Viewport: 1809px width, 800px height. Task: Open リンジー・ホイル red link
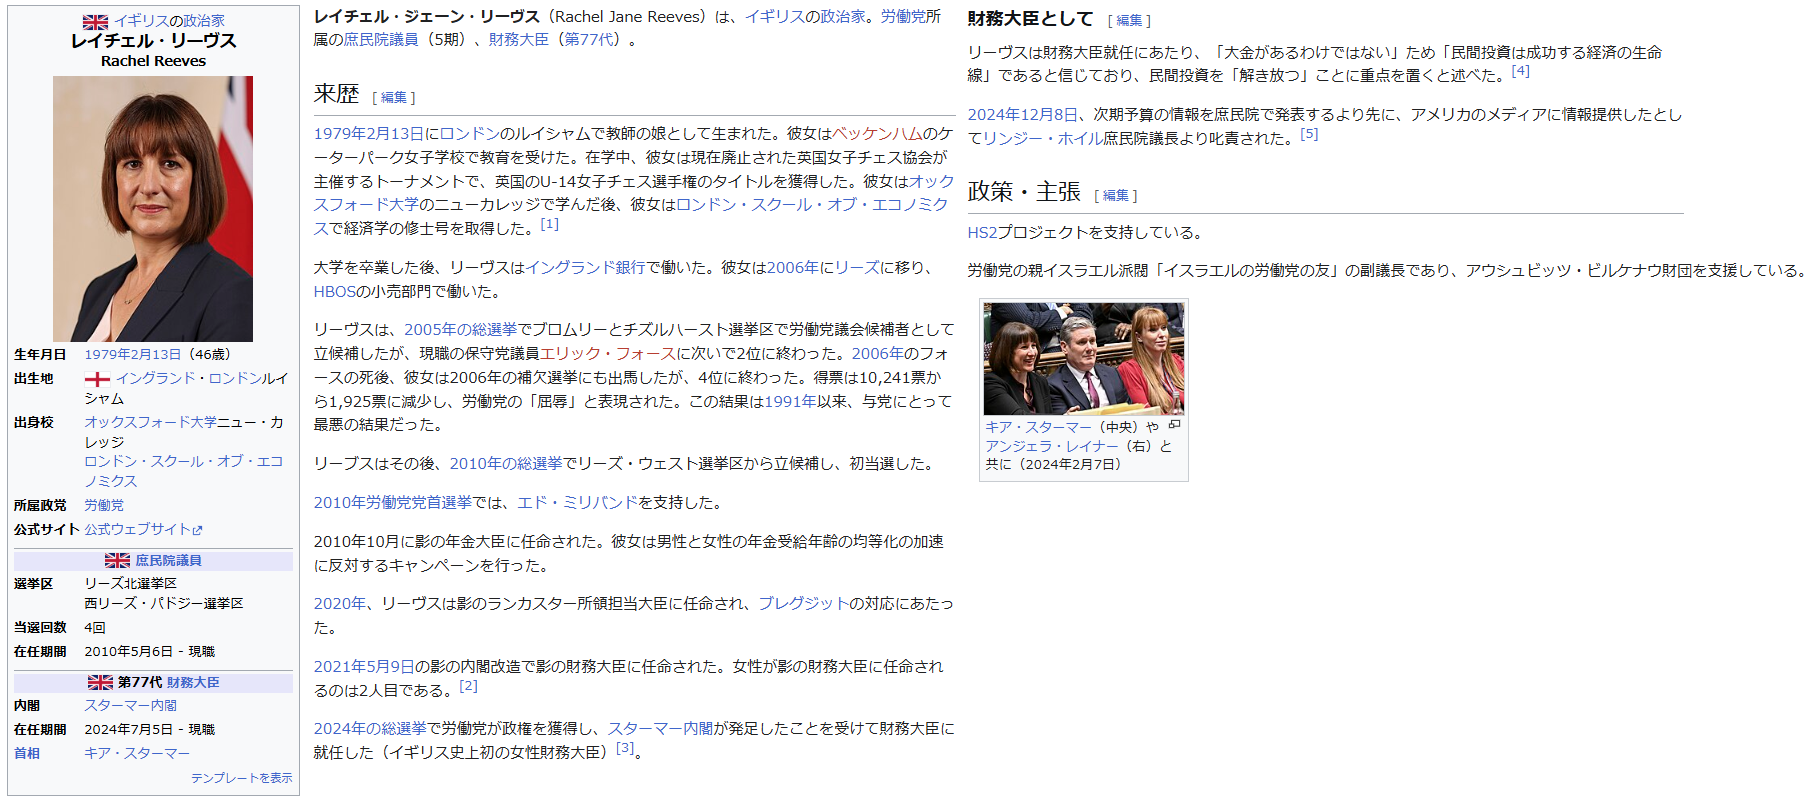point(1042,139)
